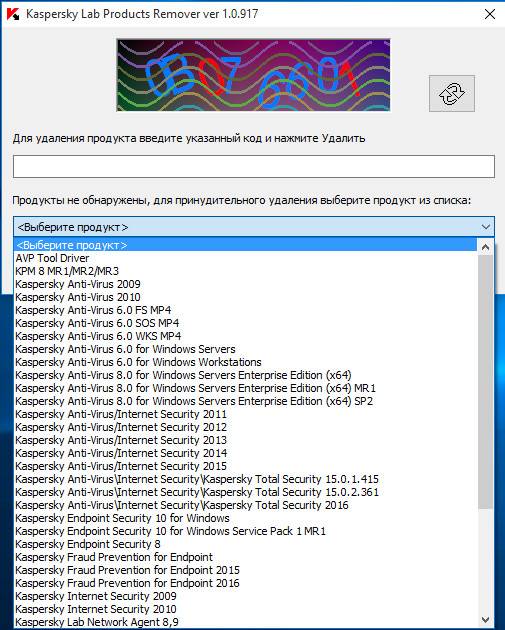Pick Endpoint Security 10 Service Pack 1 MR1
The height and width of the screenshot is (630, 505).
[x=245, y=531]
